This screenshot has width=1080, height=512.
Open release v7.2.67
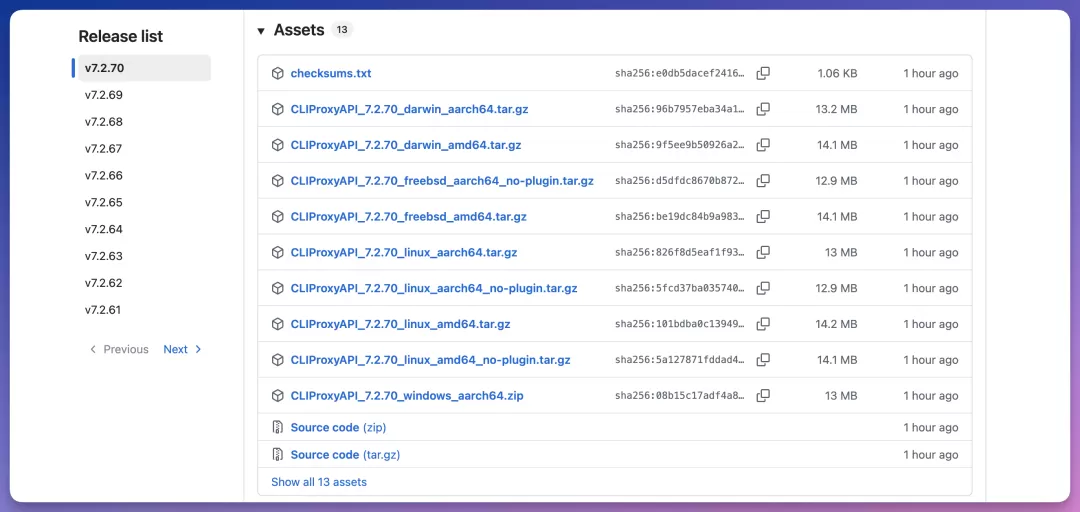pyautogui.click(x=104, y=149)
